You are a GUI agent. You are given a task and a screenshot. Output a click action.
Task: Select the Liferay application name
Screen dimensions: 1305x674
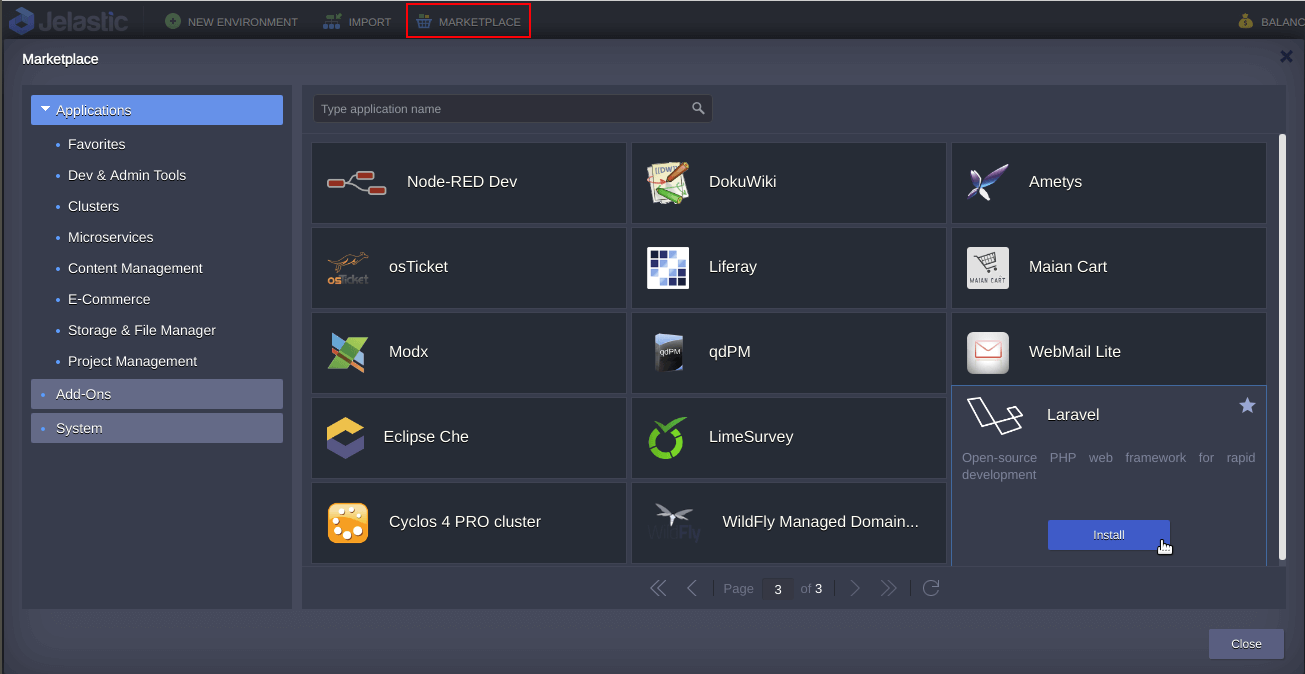point(733,267)
